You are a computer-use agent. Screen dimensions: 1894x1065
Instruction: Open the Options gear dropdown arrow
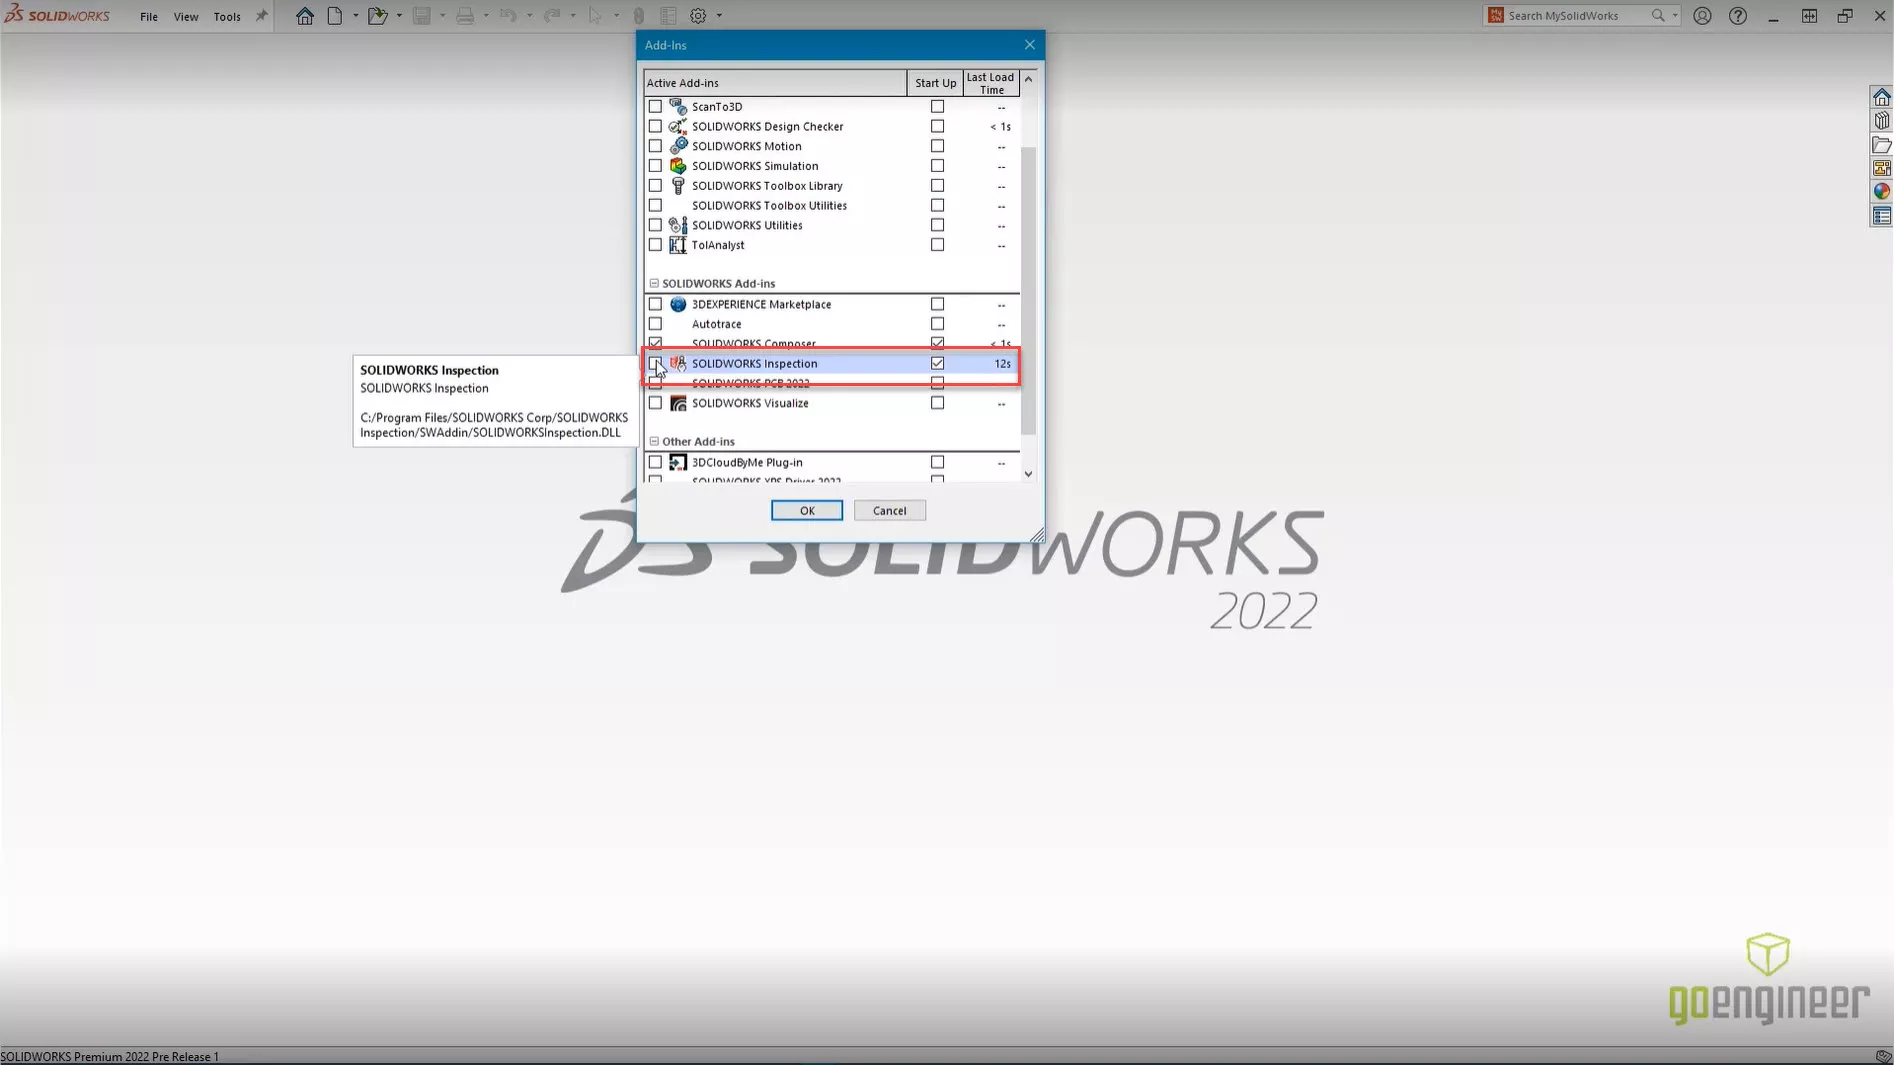tap(719, 16)
